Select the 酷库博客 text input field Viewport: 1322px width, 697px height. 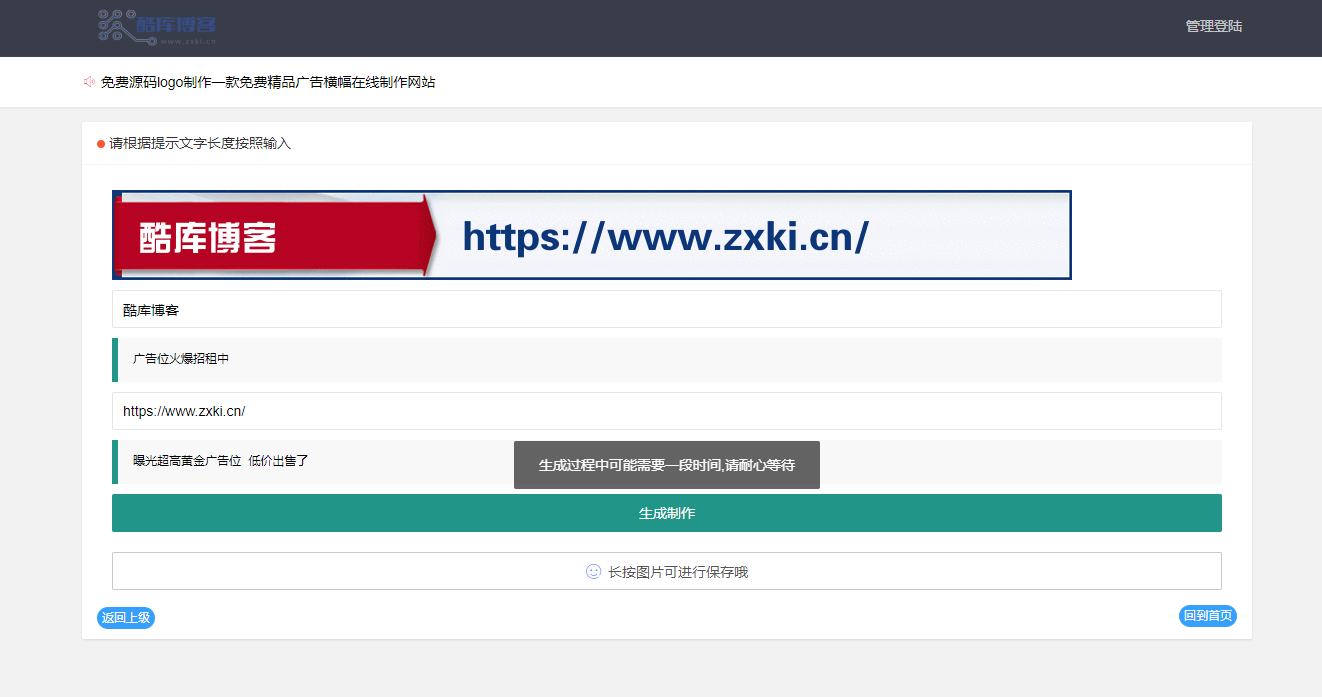666,309
